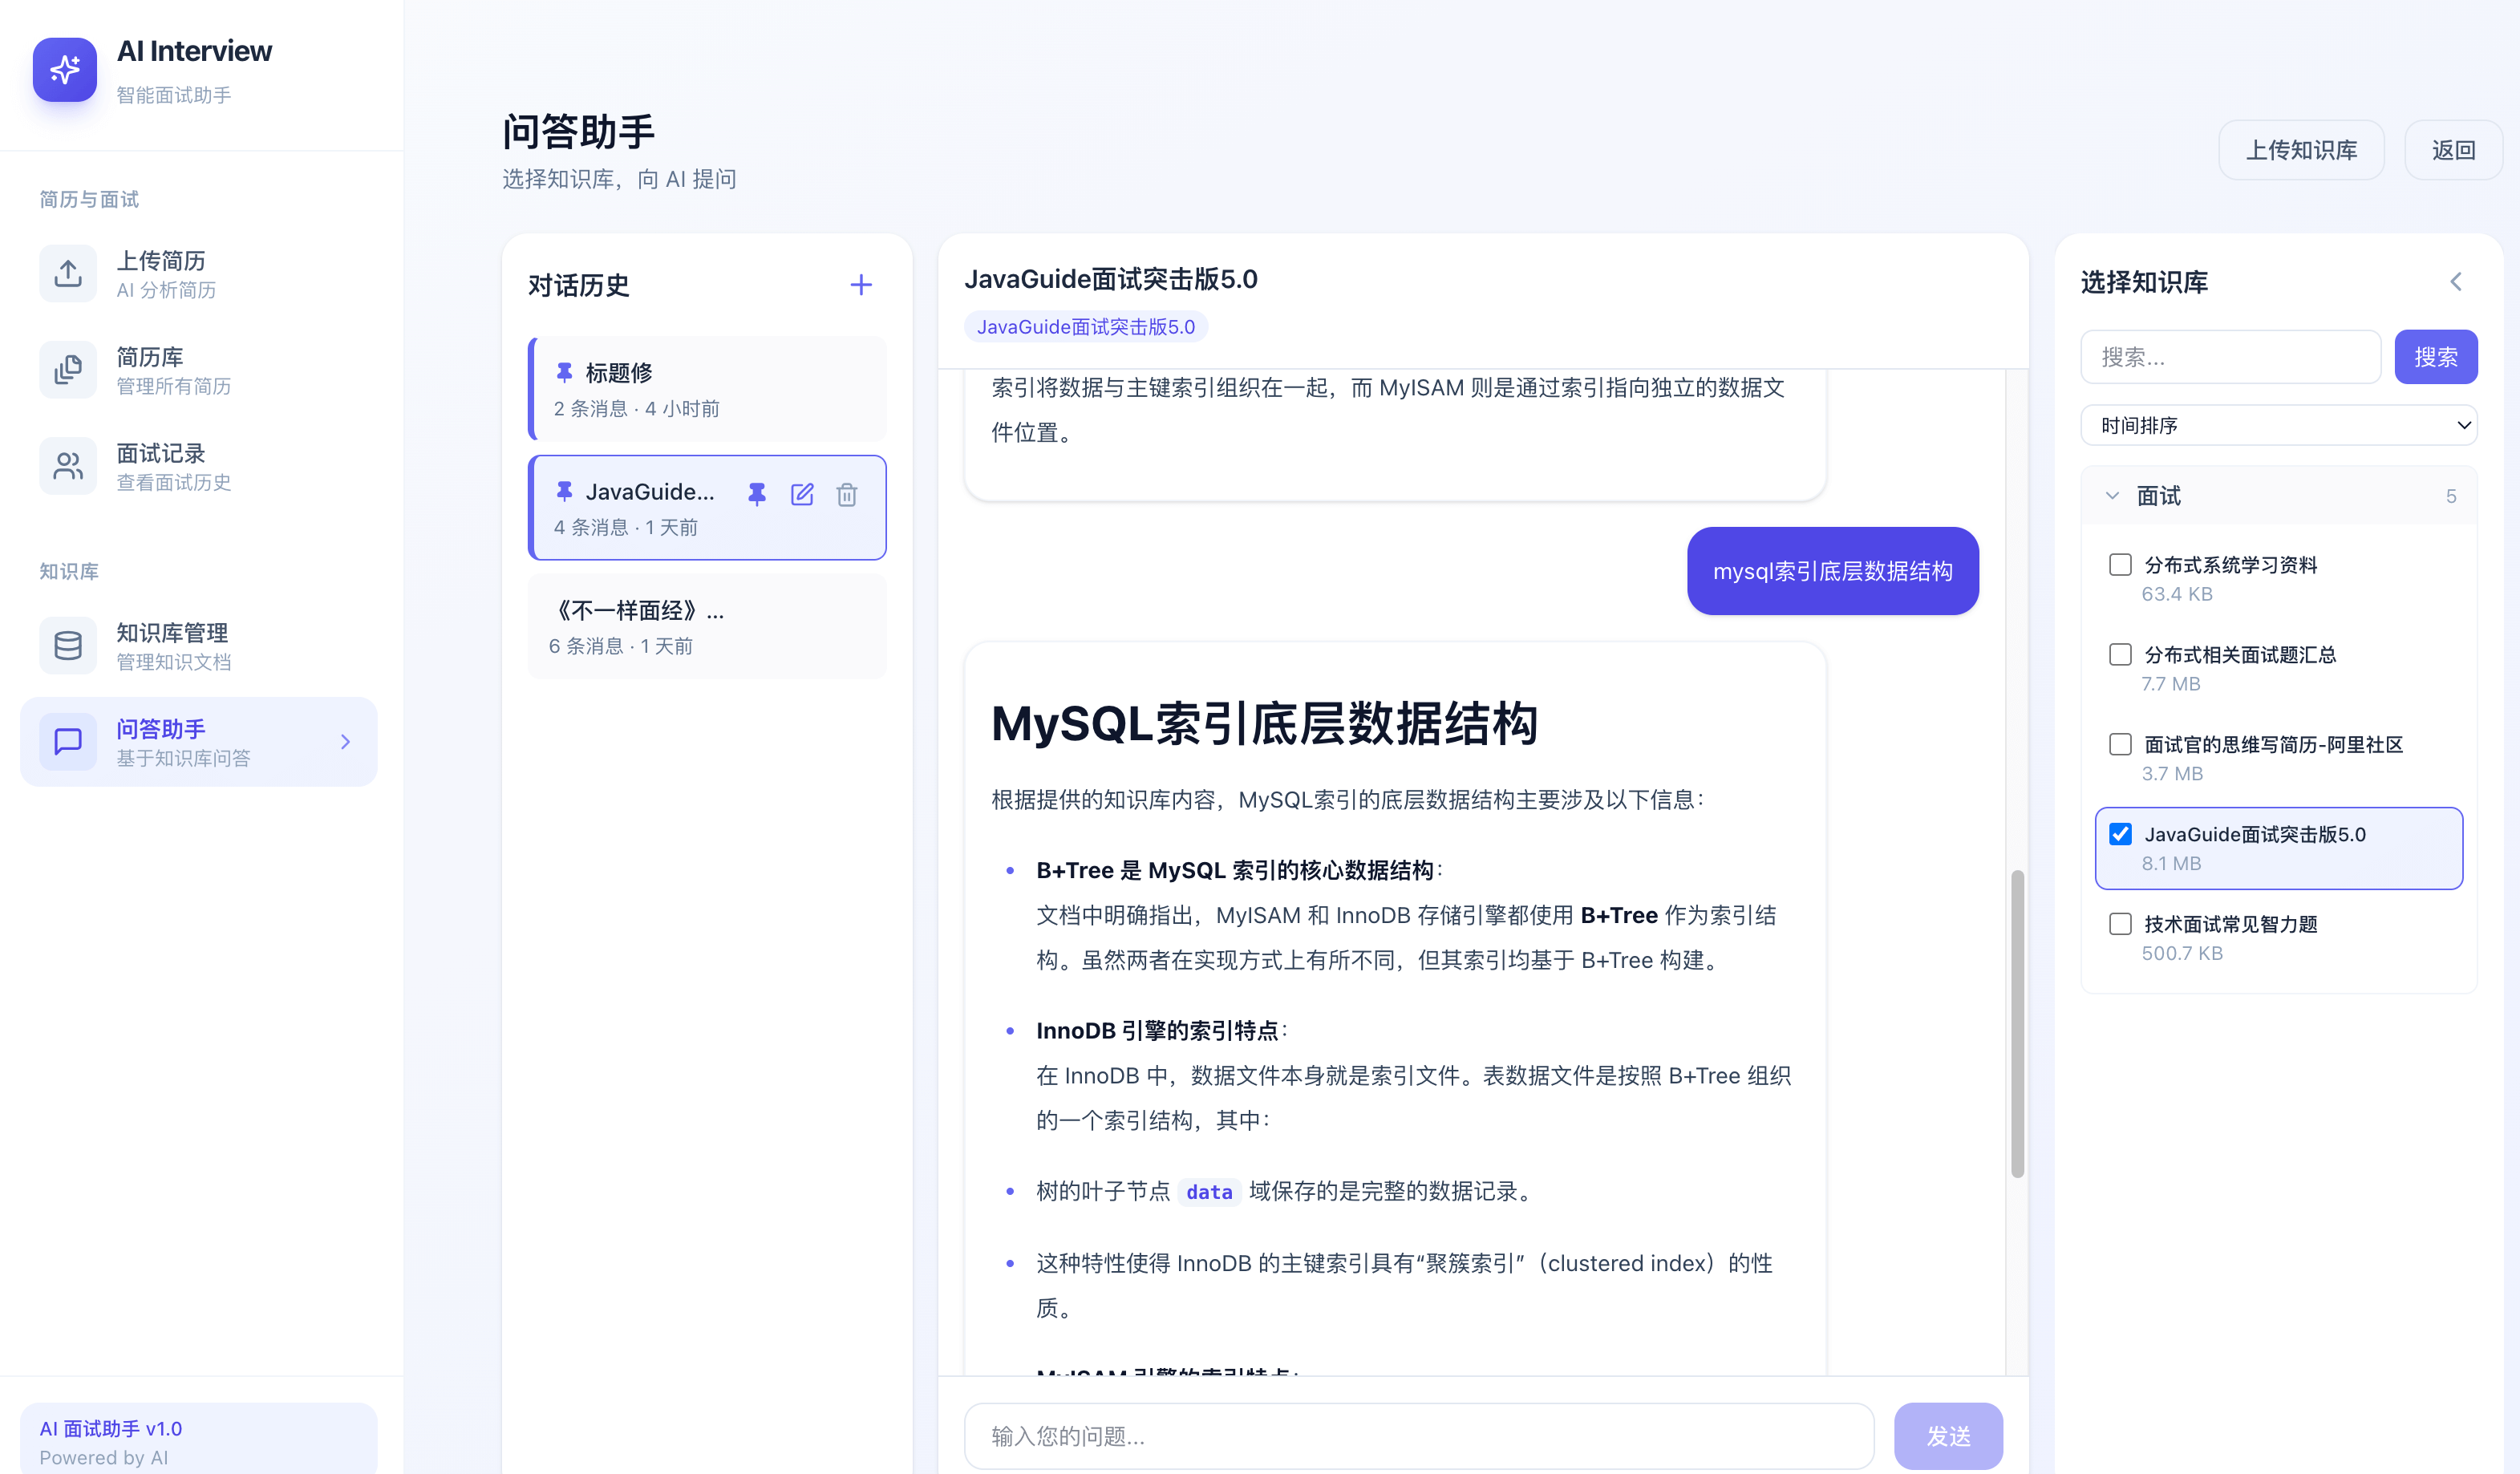This screenshot has height=1474, width=2520.
Task: Check the 分布式系统学习资料 checkbox
Action: pyautogui.click(x=2120, y=564)
